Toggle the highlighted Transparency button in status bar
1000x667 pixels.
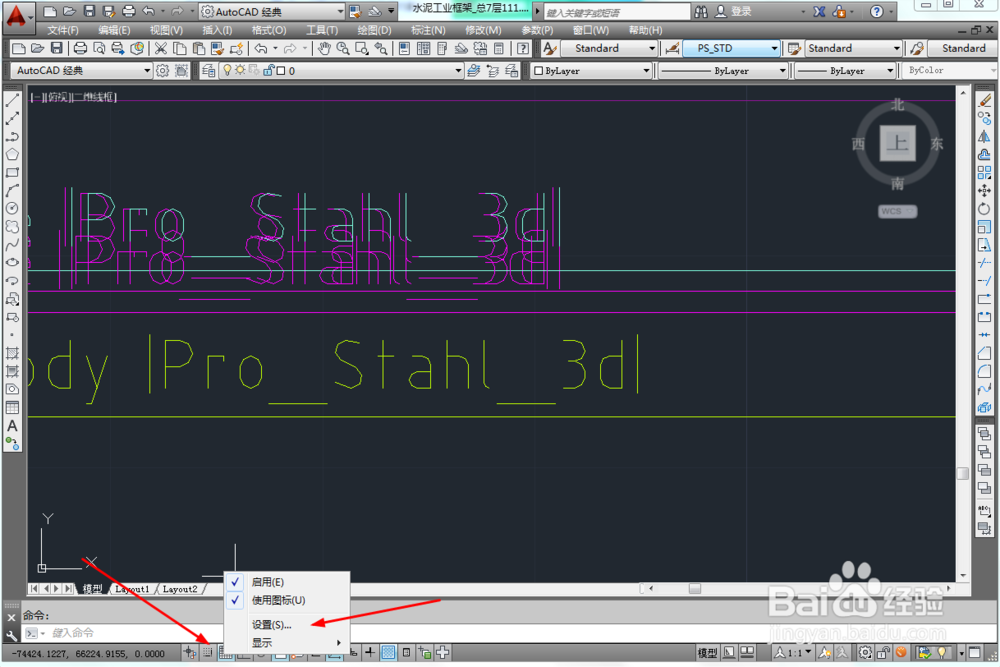pos(388,652)
